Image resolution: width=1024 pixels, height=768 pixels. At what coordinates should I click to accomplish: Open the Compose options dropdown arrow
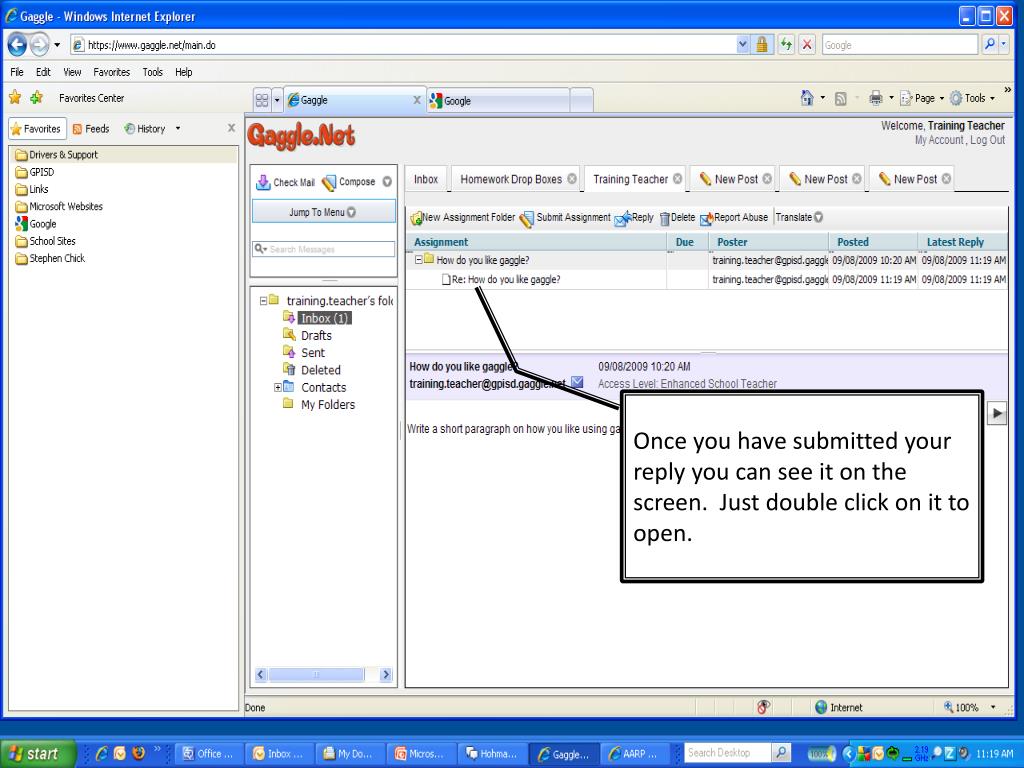(387, 182)
